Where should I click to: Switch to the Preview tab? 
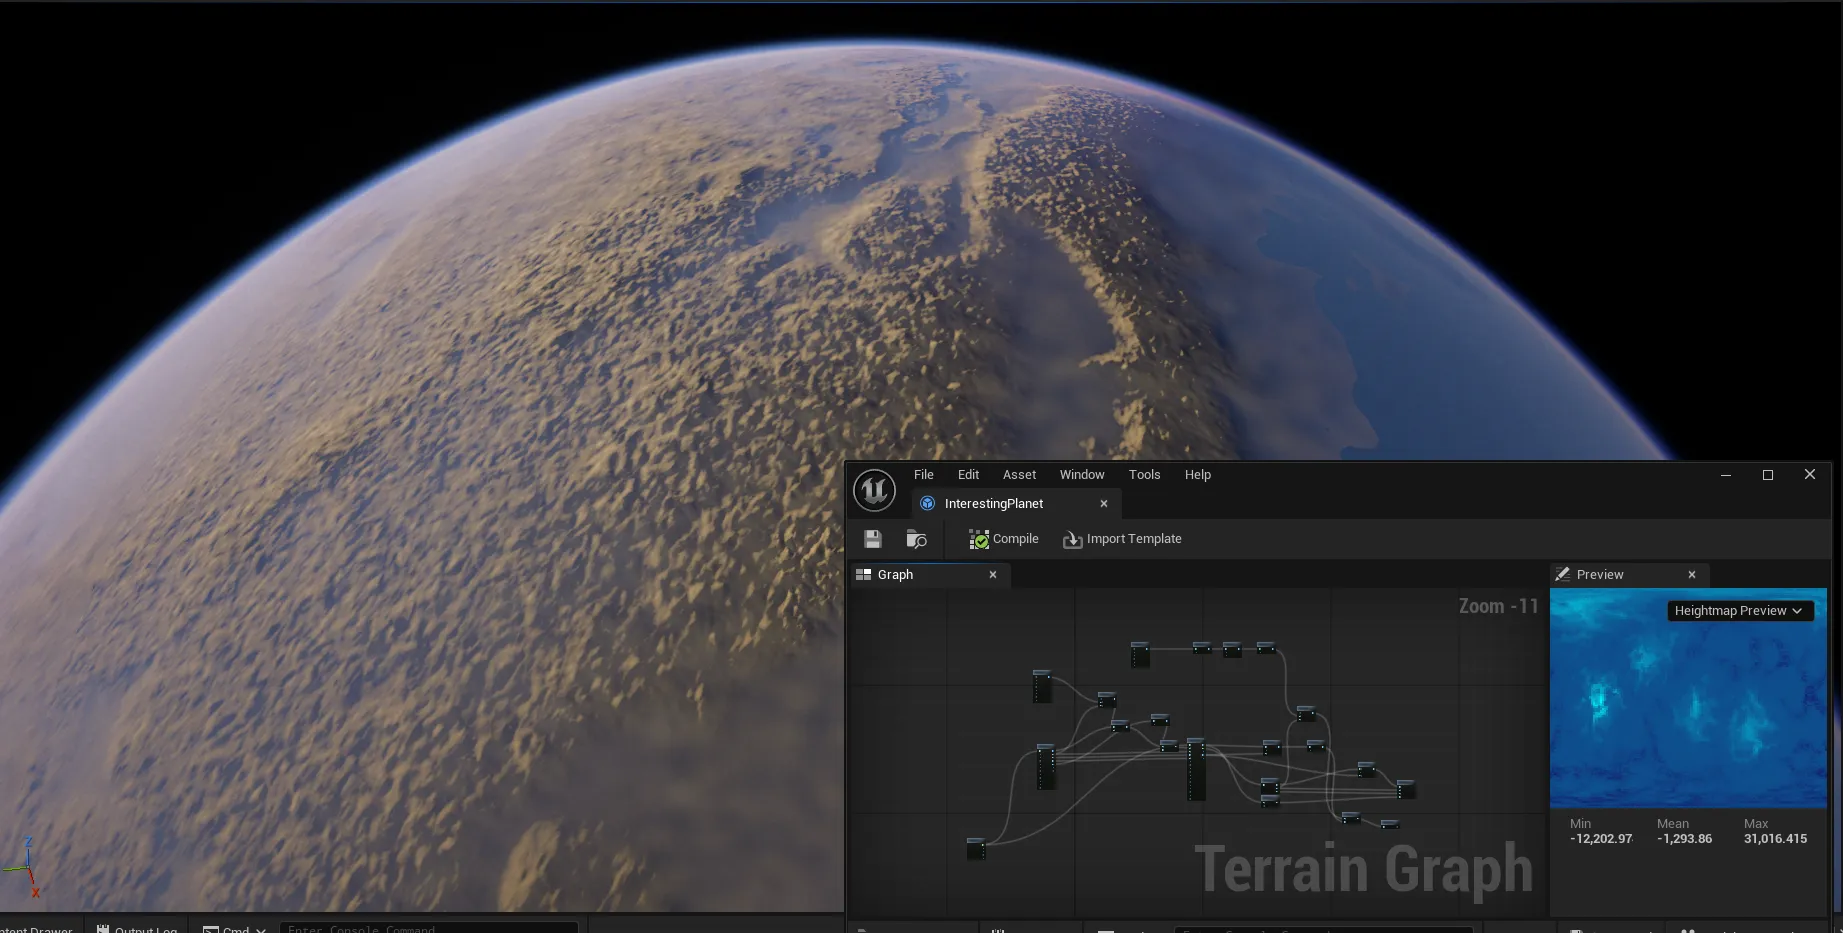tap(1629, 575)
